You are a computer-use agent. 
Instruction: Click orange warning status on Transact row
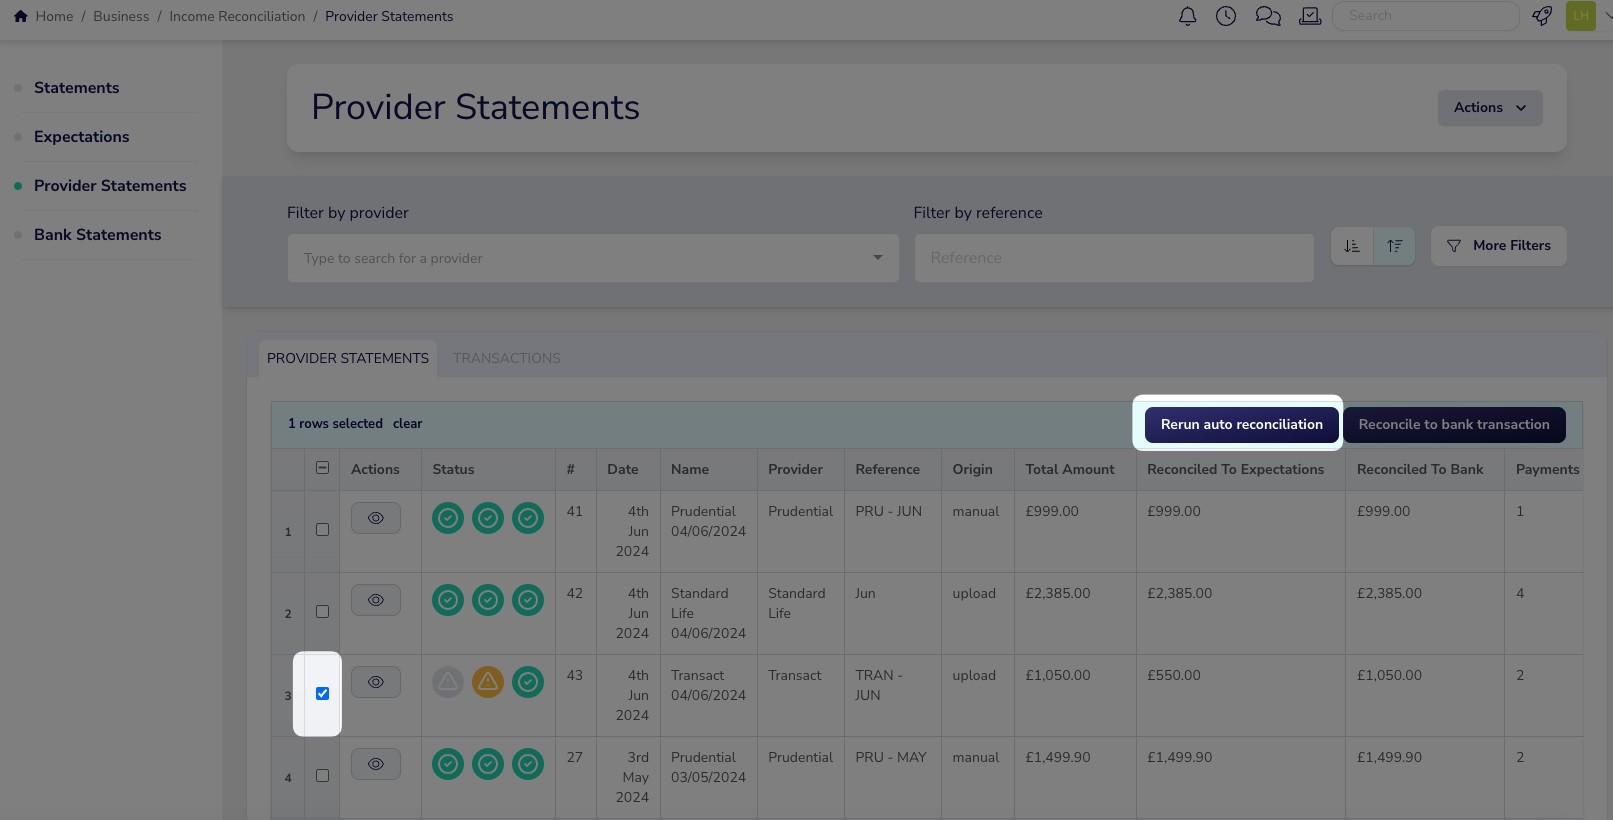pyautogui.click(x=488, y=682)
